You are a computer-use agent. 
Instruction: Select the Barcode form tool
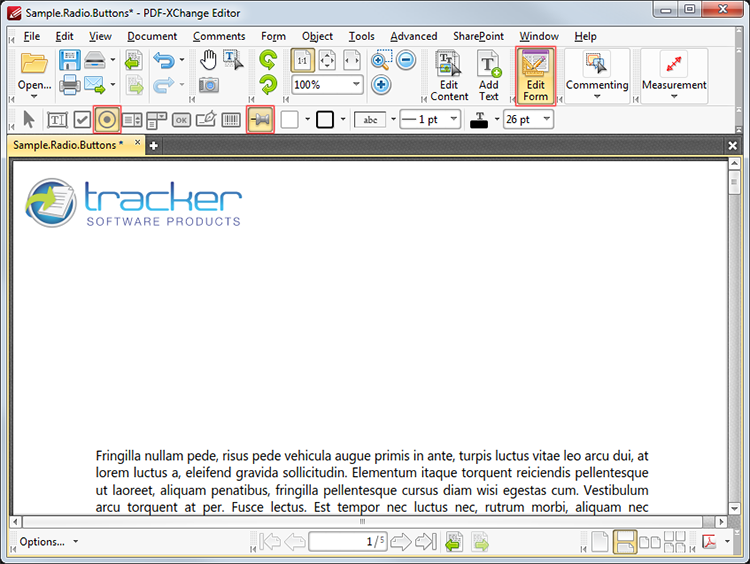231,120
